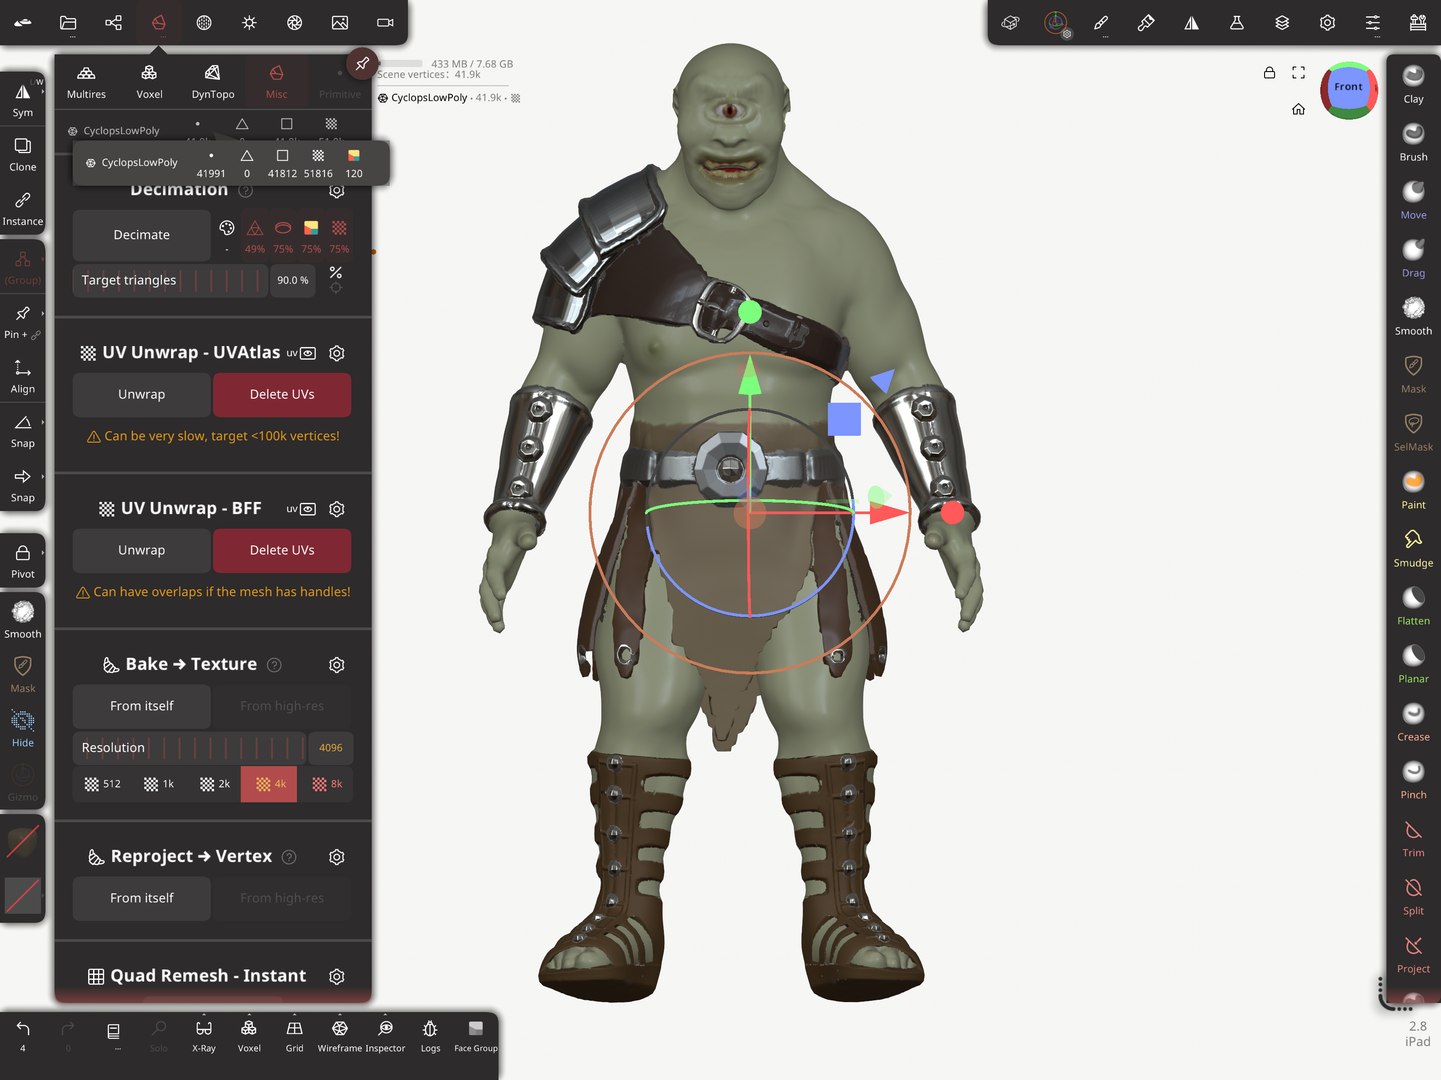Select the Smudge tool
The width and height of the screenshot is (1441, 1080).
coord(1413,548)
